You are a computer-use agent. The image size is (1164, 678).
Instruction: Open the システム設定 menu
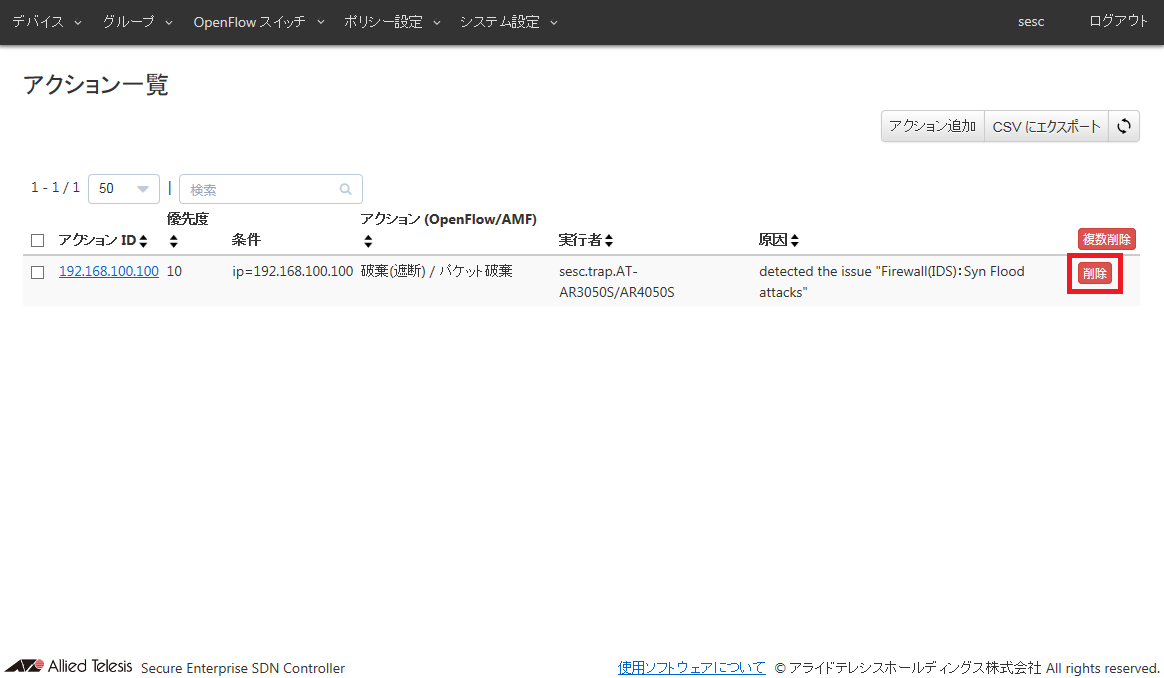click(508, 22)
